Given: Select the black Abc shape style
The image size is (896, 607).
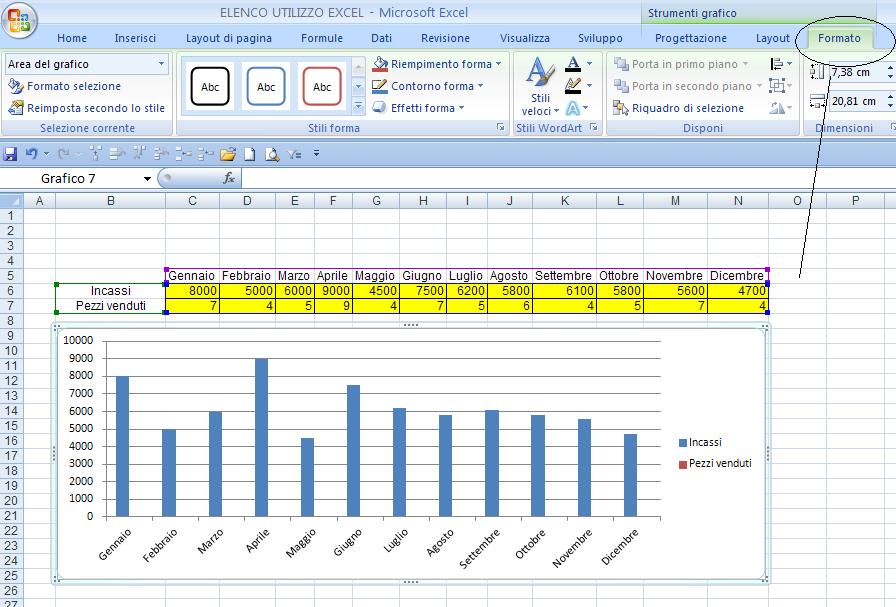Looking at the screenshot, I should click(x=212, y=85).
